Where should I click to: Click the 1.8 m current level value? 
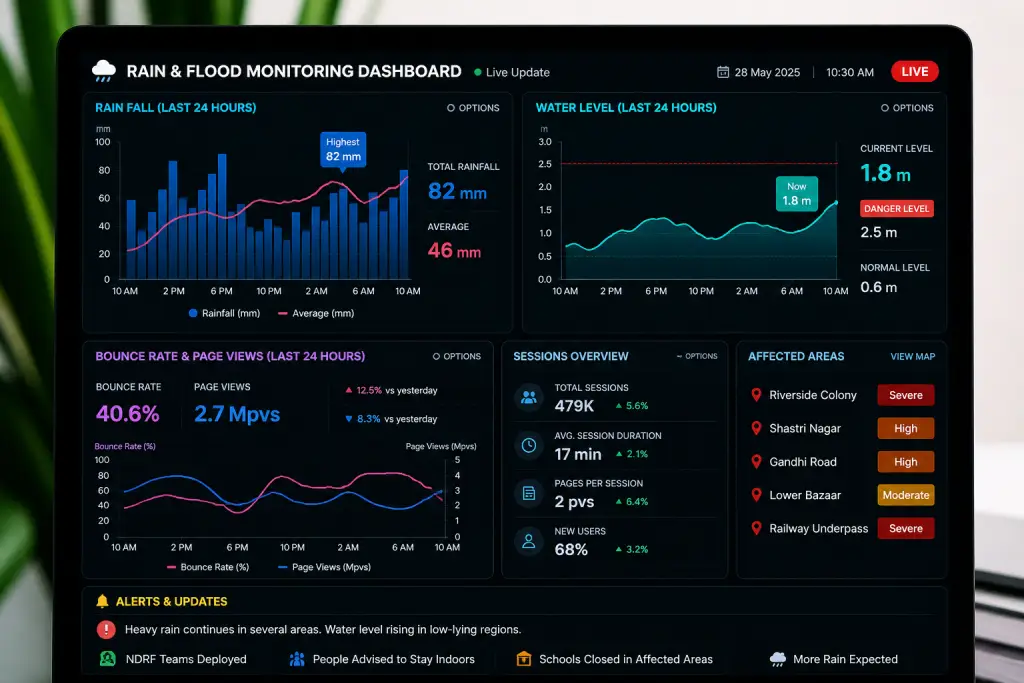885,173
